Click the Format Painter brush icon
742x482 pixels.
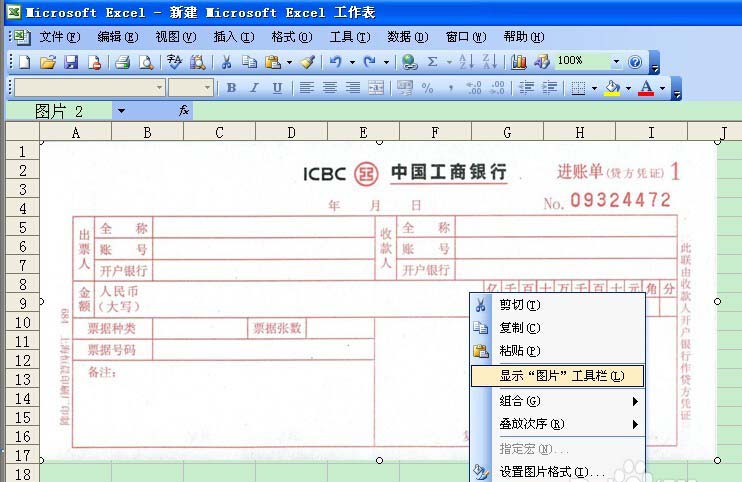pyautogui.click(x=308, y=62)
